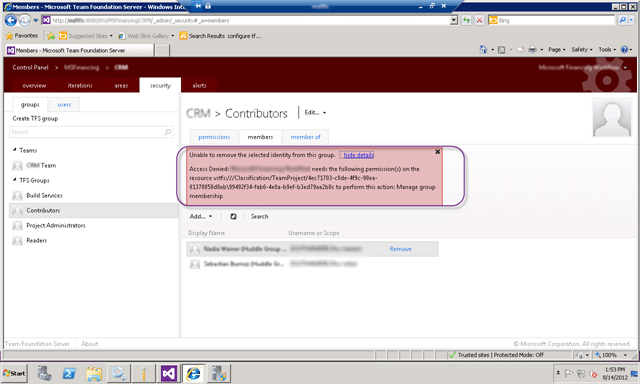The height and width of the screenshot is (384, 640).
Task: Click the group profile picture placeholder
Action: [x=612, y=118]
